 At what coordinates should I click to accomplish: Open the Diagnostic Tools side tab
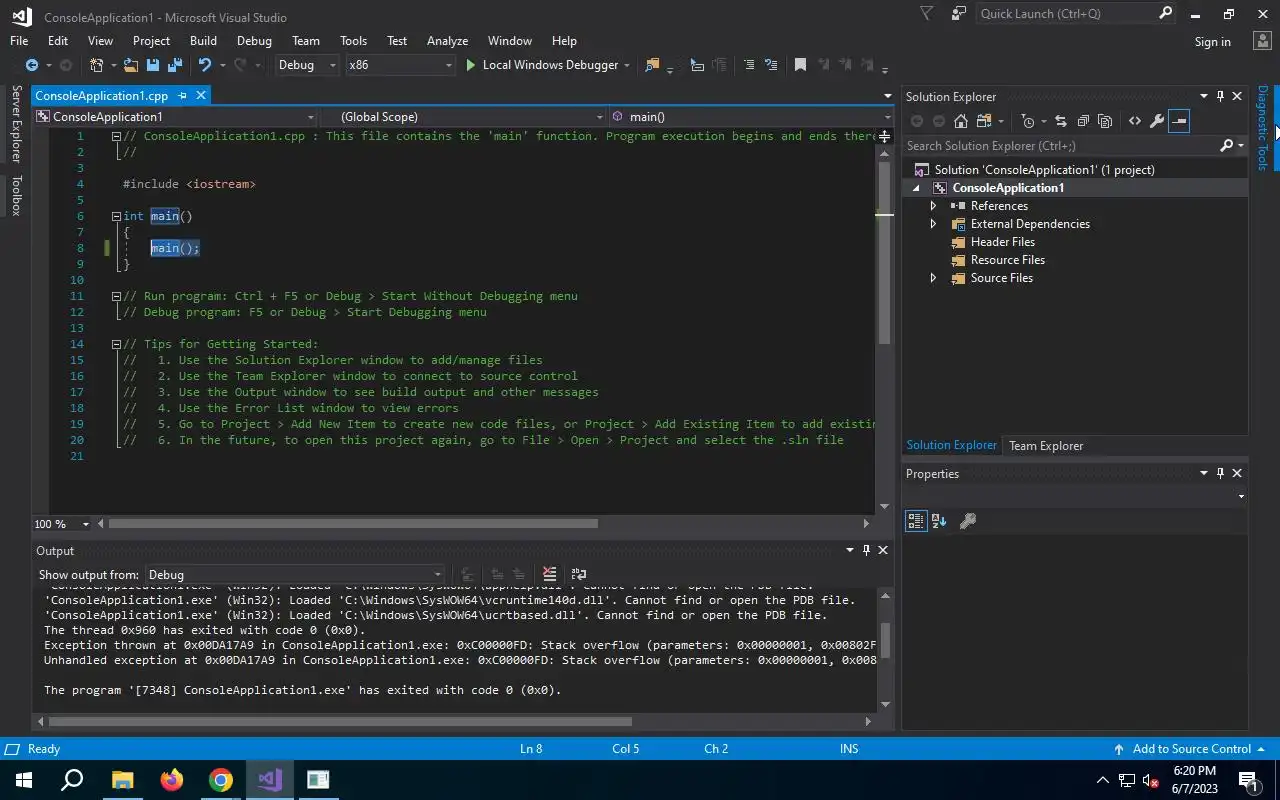1262,128
